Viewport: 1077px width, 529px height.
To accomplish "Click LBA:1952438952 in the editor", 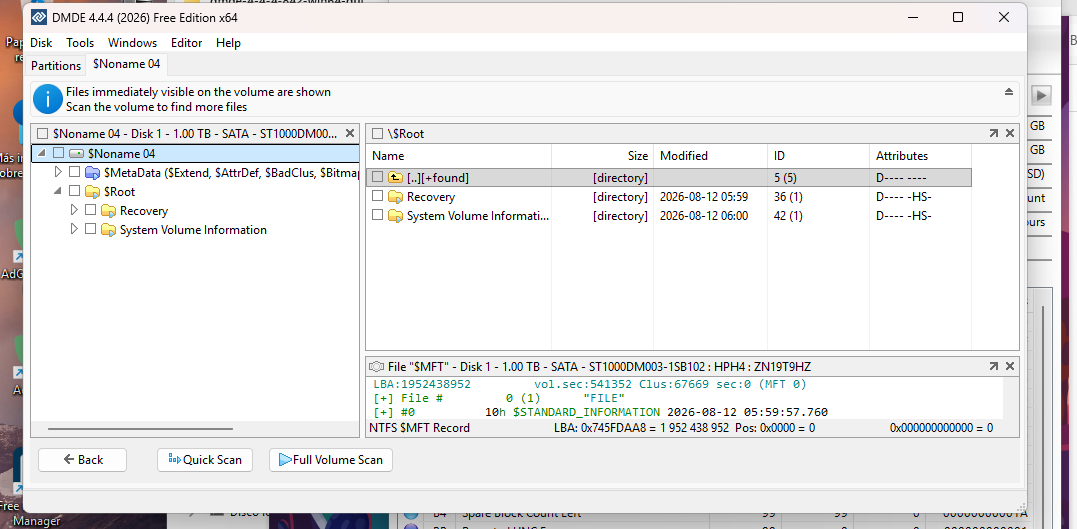I will [422, 384].
